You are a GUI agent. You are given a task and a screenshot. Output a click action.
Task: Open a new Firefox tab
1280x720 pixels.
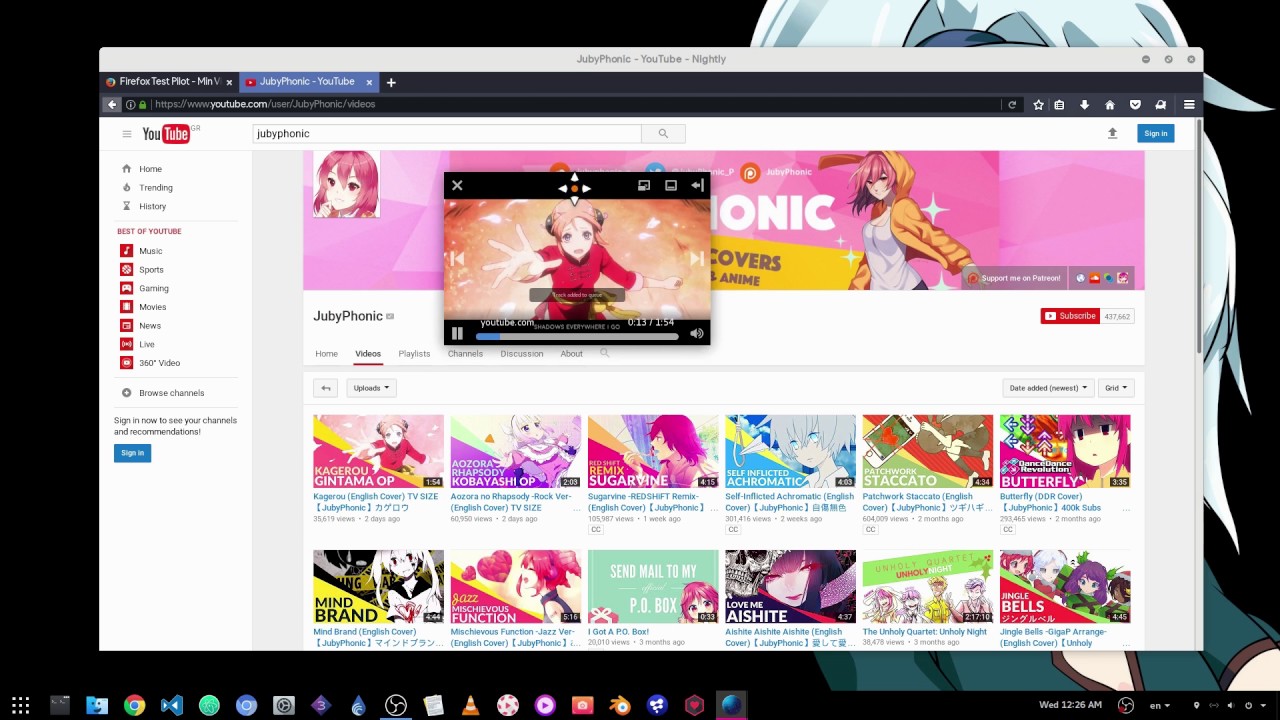click(391, 82)
